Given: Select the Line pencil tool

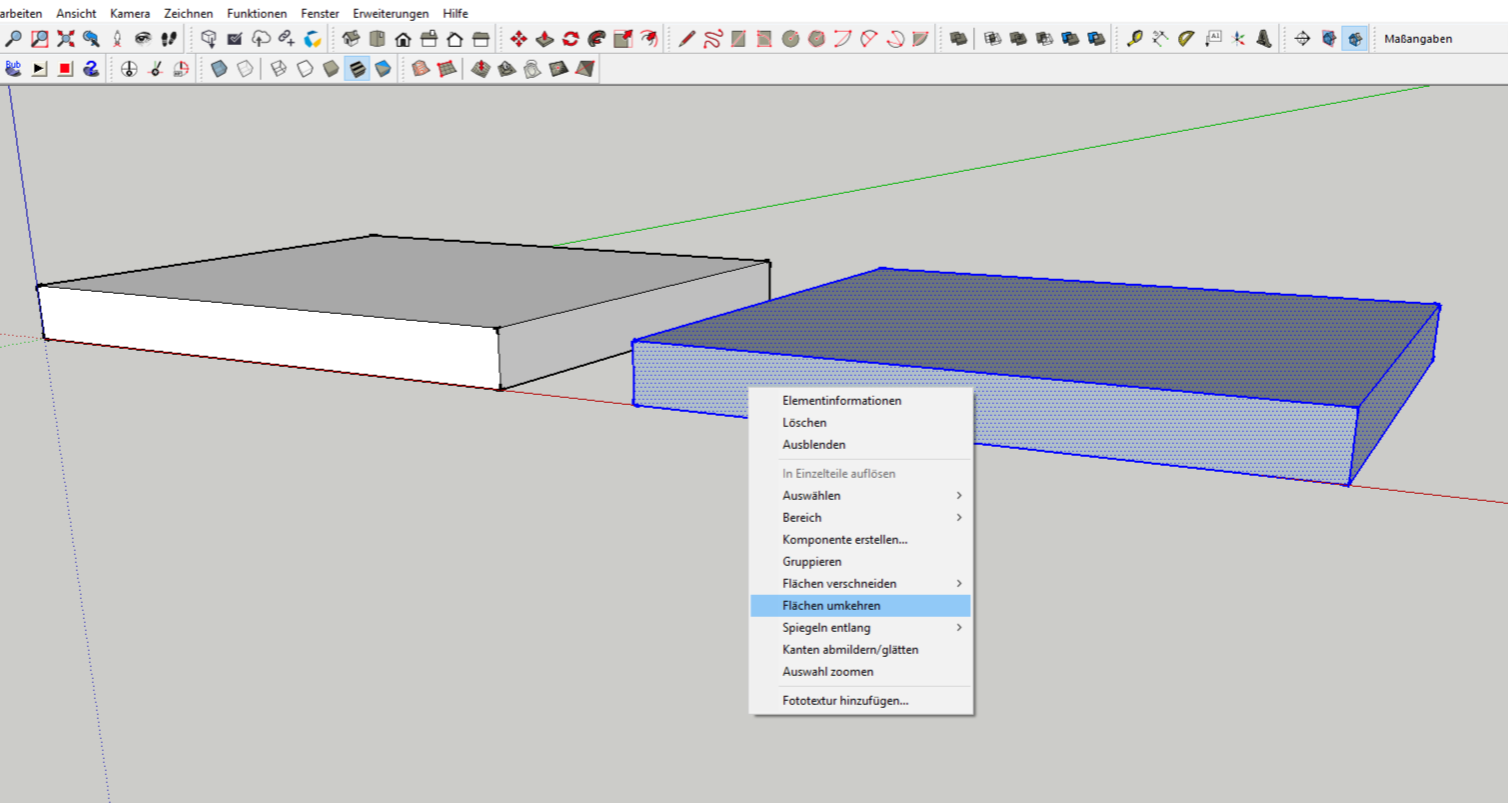Looking at the screenshot, I should click(687, 39).
